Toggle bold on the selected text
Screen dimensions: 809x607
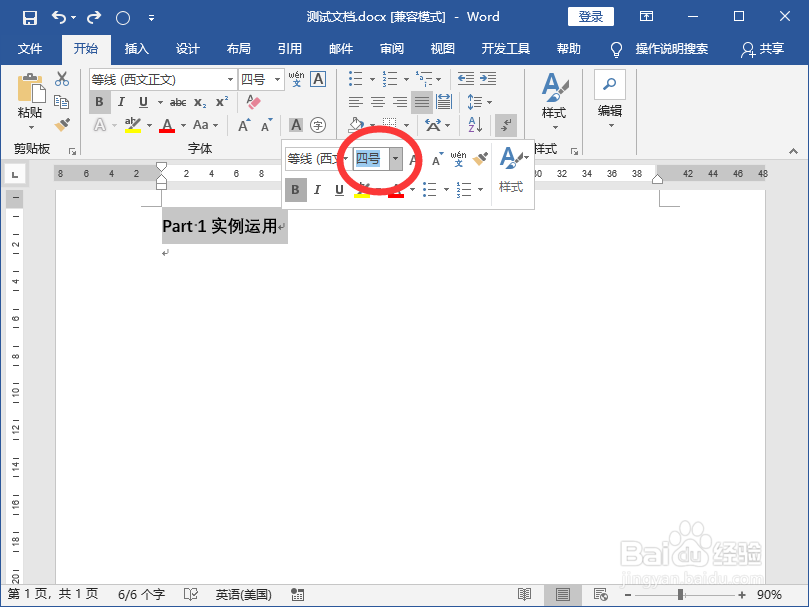coord(98,101)
